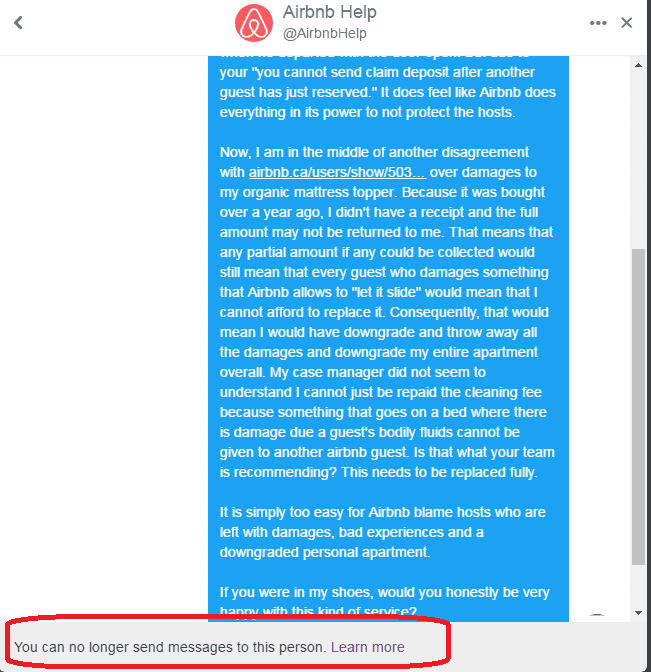The image size is (651, 672).
Task: Click the scrollbar track below the thumb
Action: coord(638,586)
